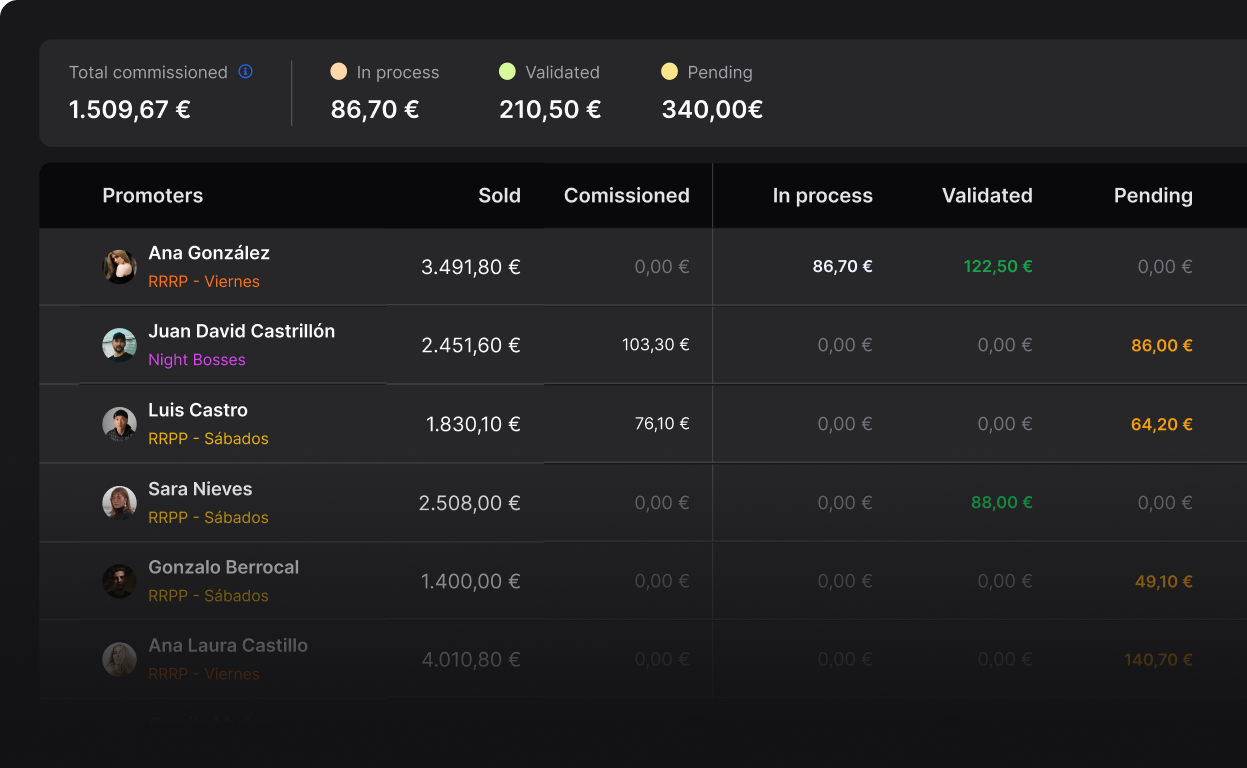Click the orange In process legend dot

[339, 72]
